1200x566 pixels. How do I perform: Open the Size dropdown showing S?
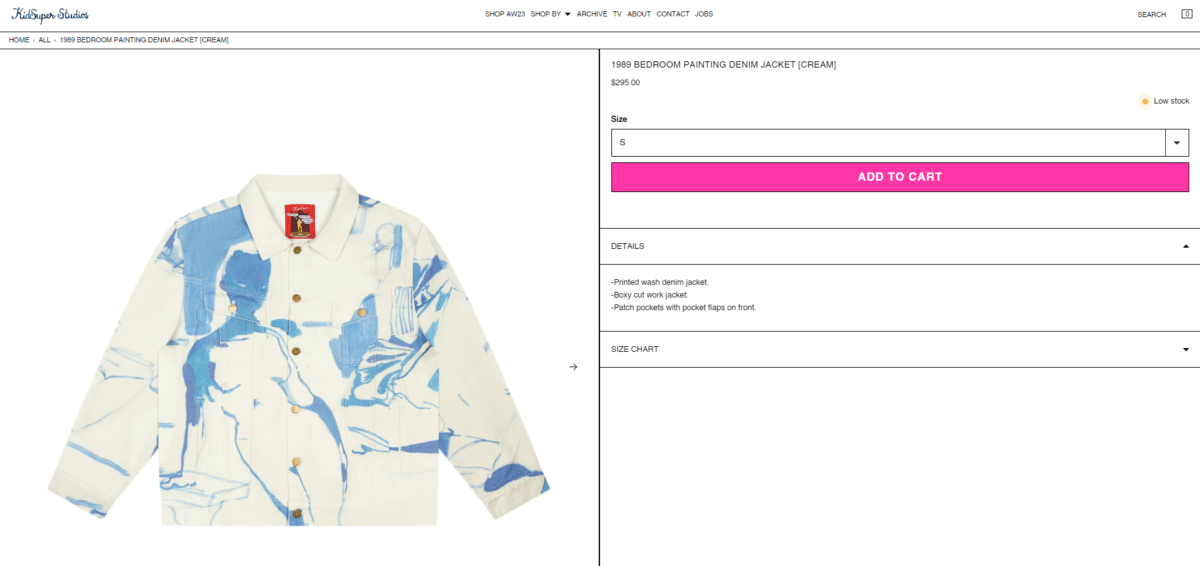coord(899,143)
